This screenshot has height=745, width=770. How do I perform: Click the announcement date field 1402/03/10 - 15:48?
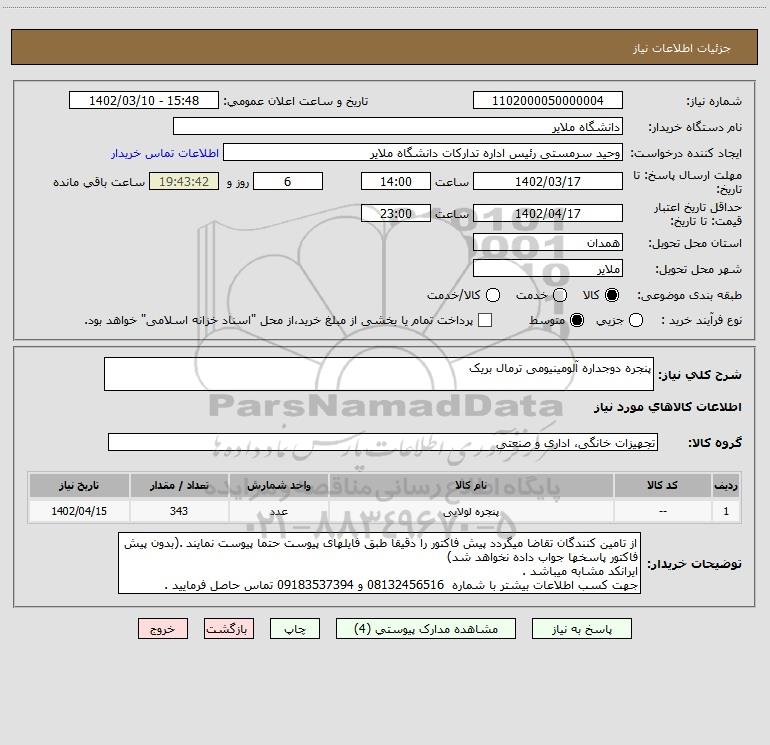click(x=144, y=100)
